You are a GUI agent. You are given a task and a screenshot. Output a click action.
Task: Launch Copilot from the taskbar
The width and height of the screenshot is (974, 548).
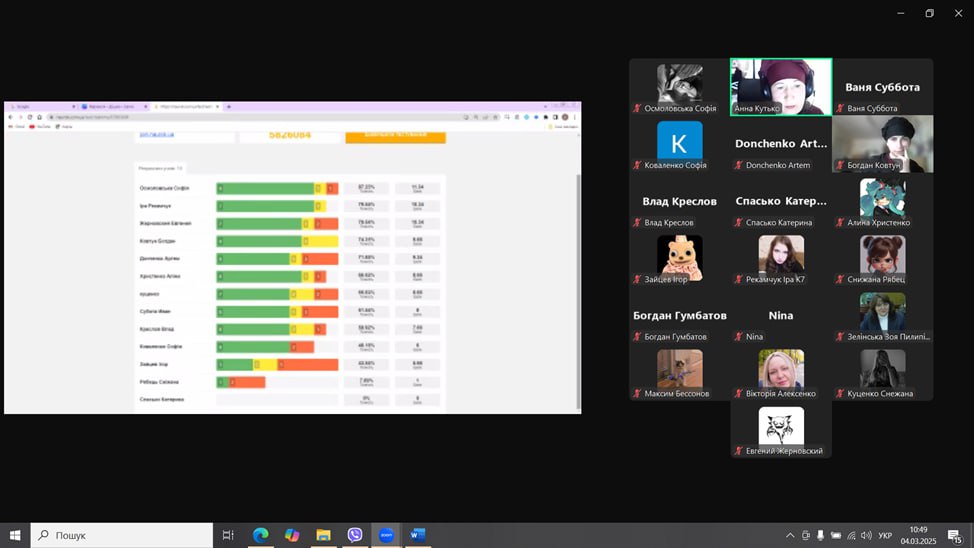tap(292, 535)
